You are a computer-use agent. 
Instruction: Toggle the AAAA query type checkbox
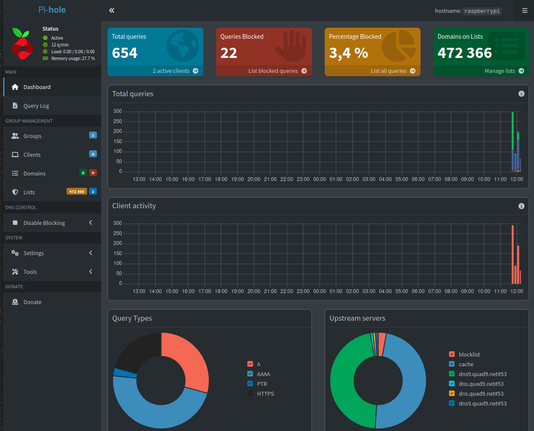pos(250,374)
